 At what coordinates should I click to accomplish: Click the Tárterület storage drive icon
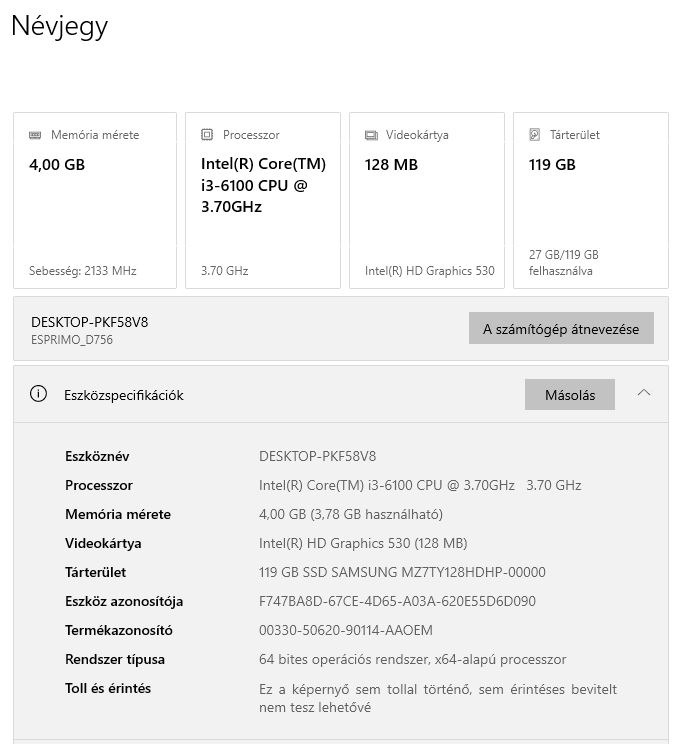[x=535, y=135]
